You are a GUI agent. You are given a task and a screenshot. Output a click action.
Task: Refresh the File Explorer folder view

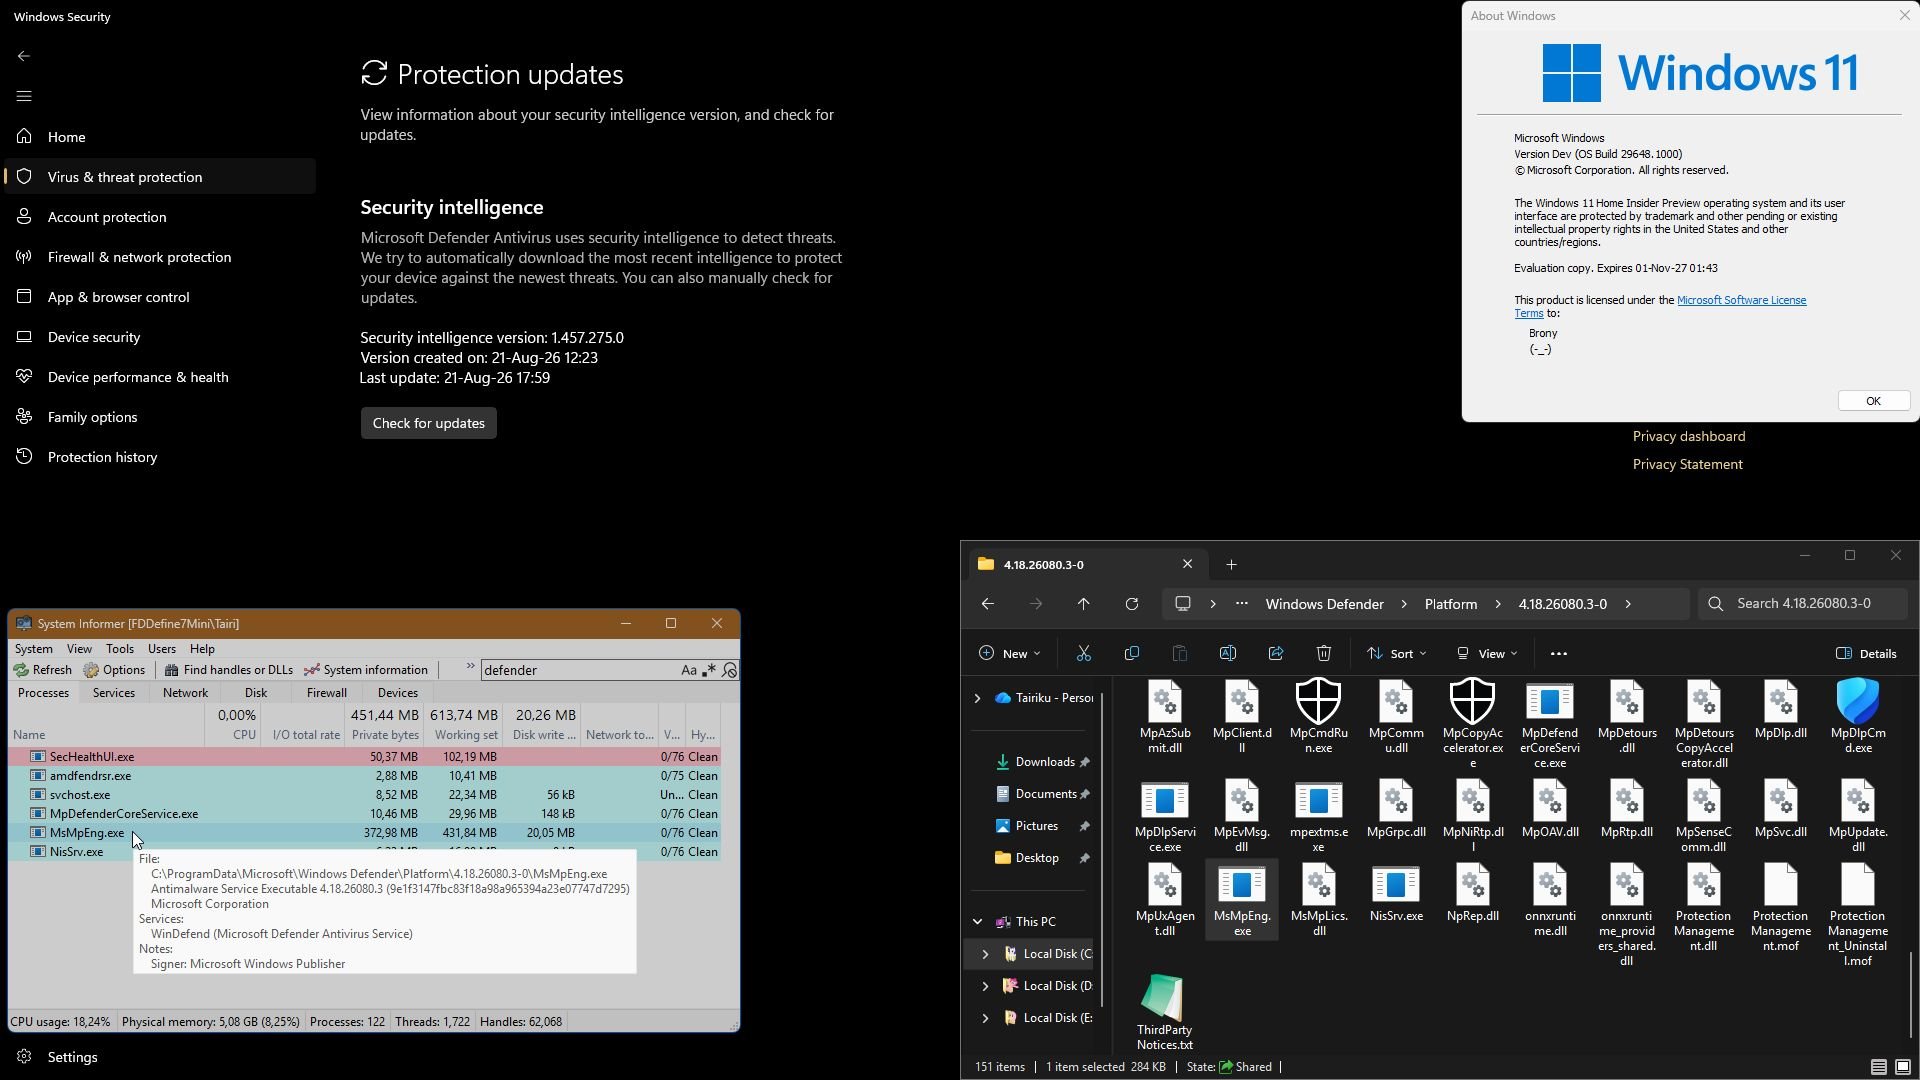(x=1131, y=604)
